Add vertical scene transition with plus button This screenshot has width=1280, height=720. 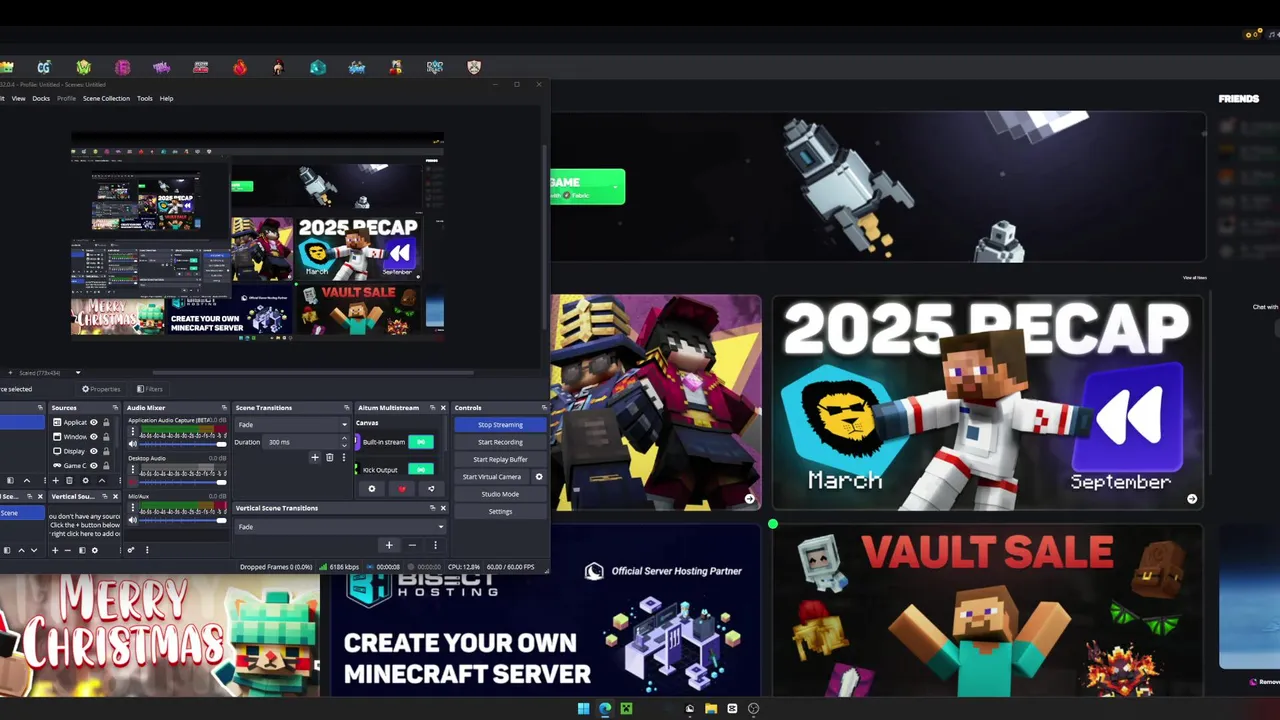point(389,545)
